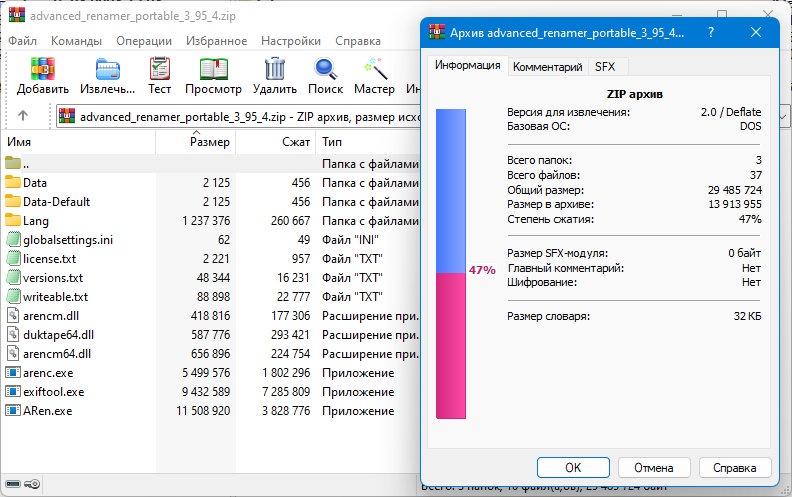Select the Data-Default folder icon
The image size is (792, 497).
(x=13, y=201)
